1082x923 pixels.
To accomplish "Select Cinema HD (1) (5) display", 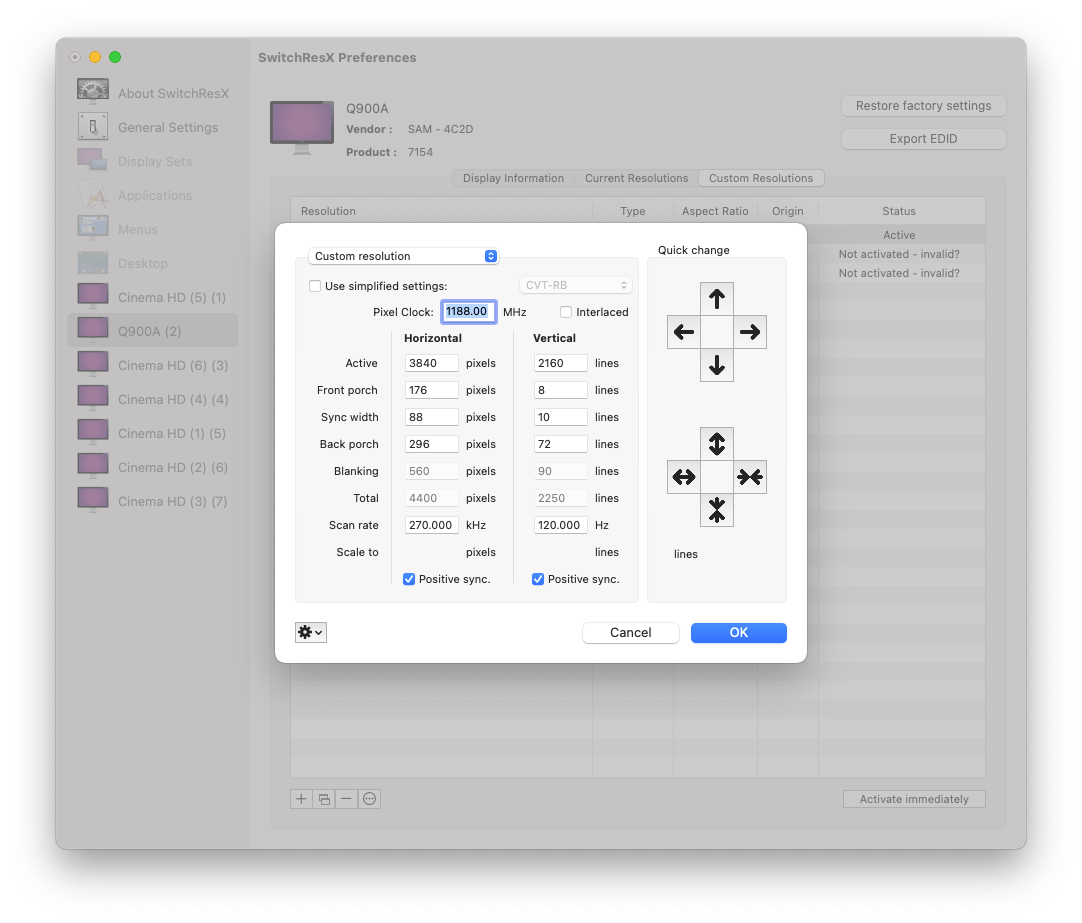I will click(x=153, y=433).
